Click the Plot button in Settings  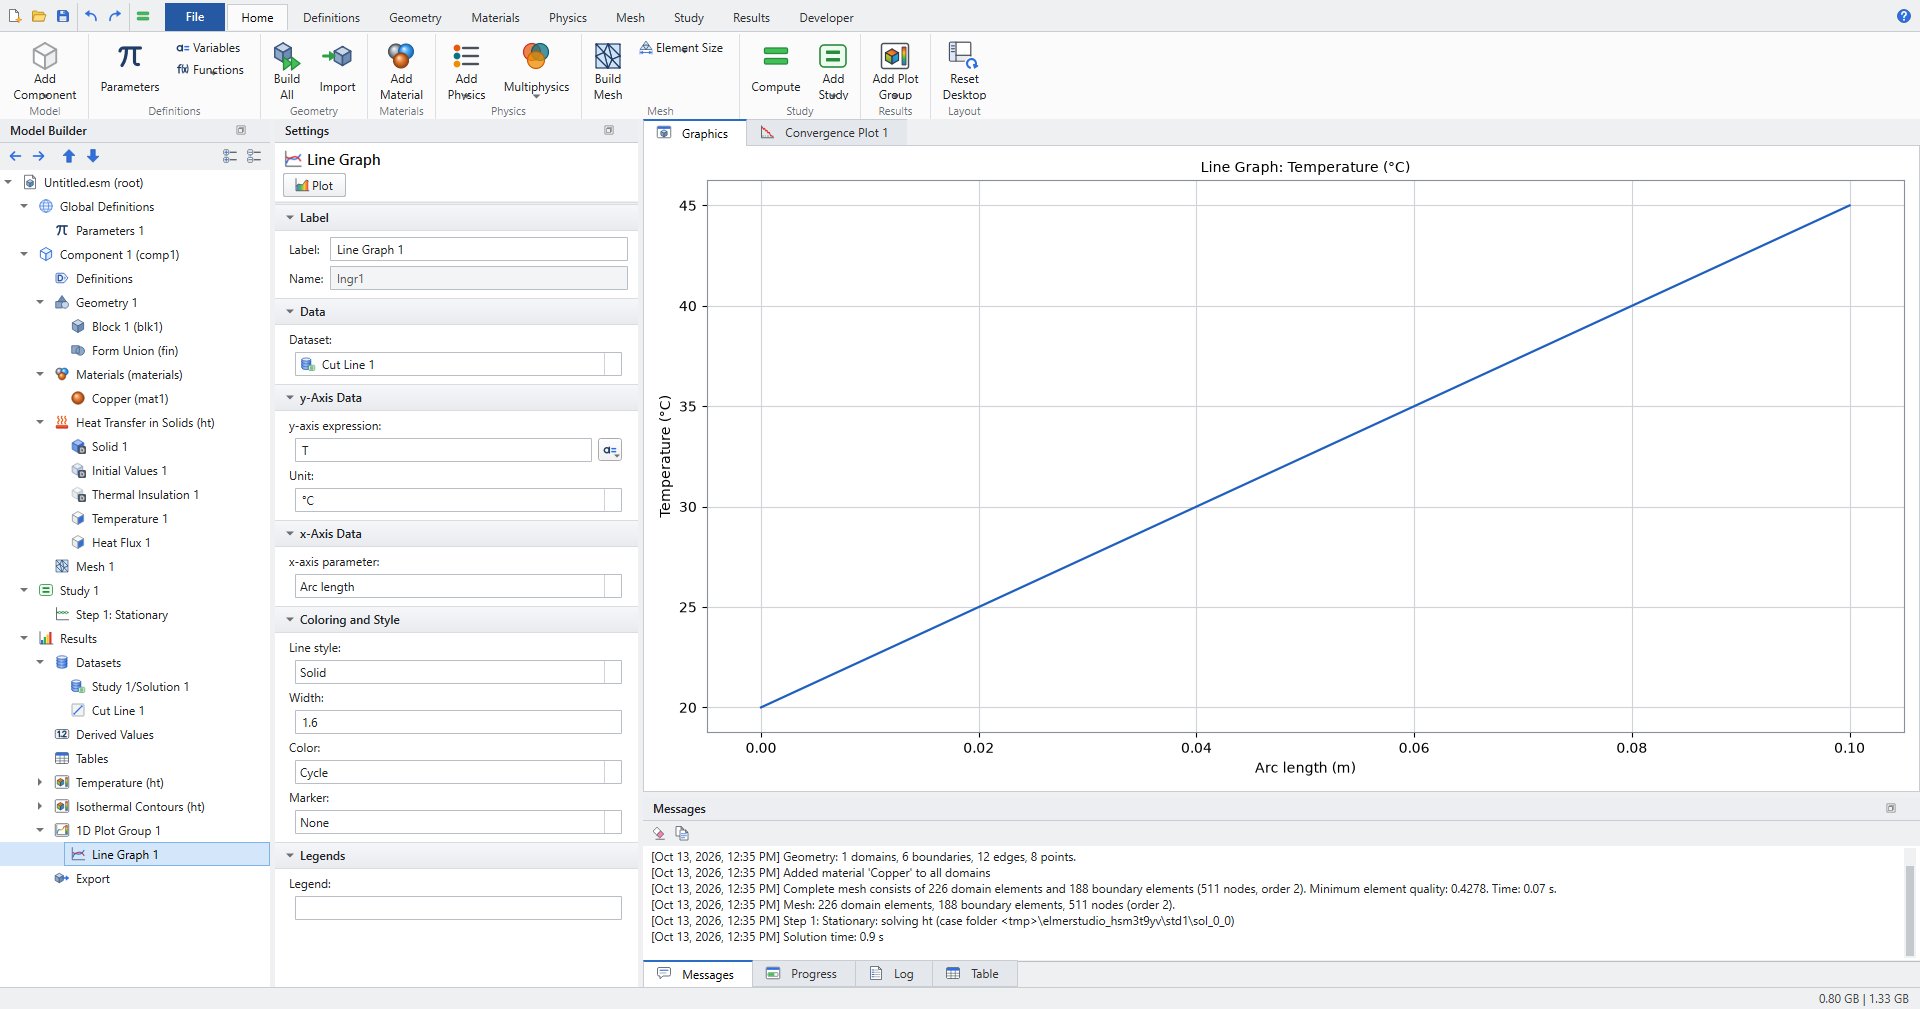click(x=314, y=186)
